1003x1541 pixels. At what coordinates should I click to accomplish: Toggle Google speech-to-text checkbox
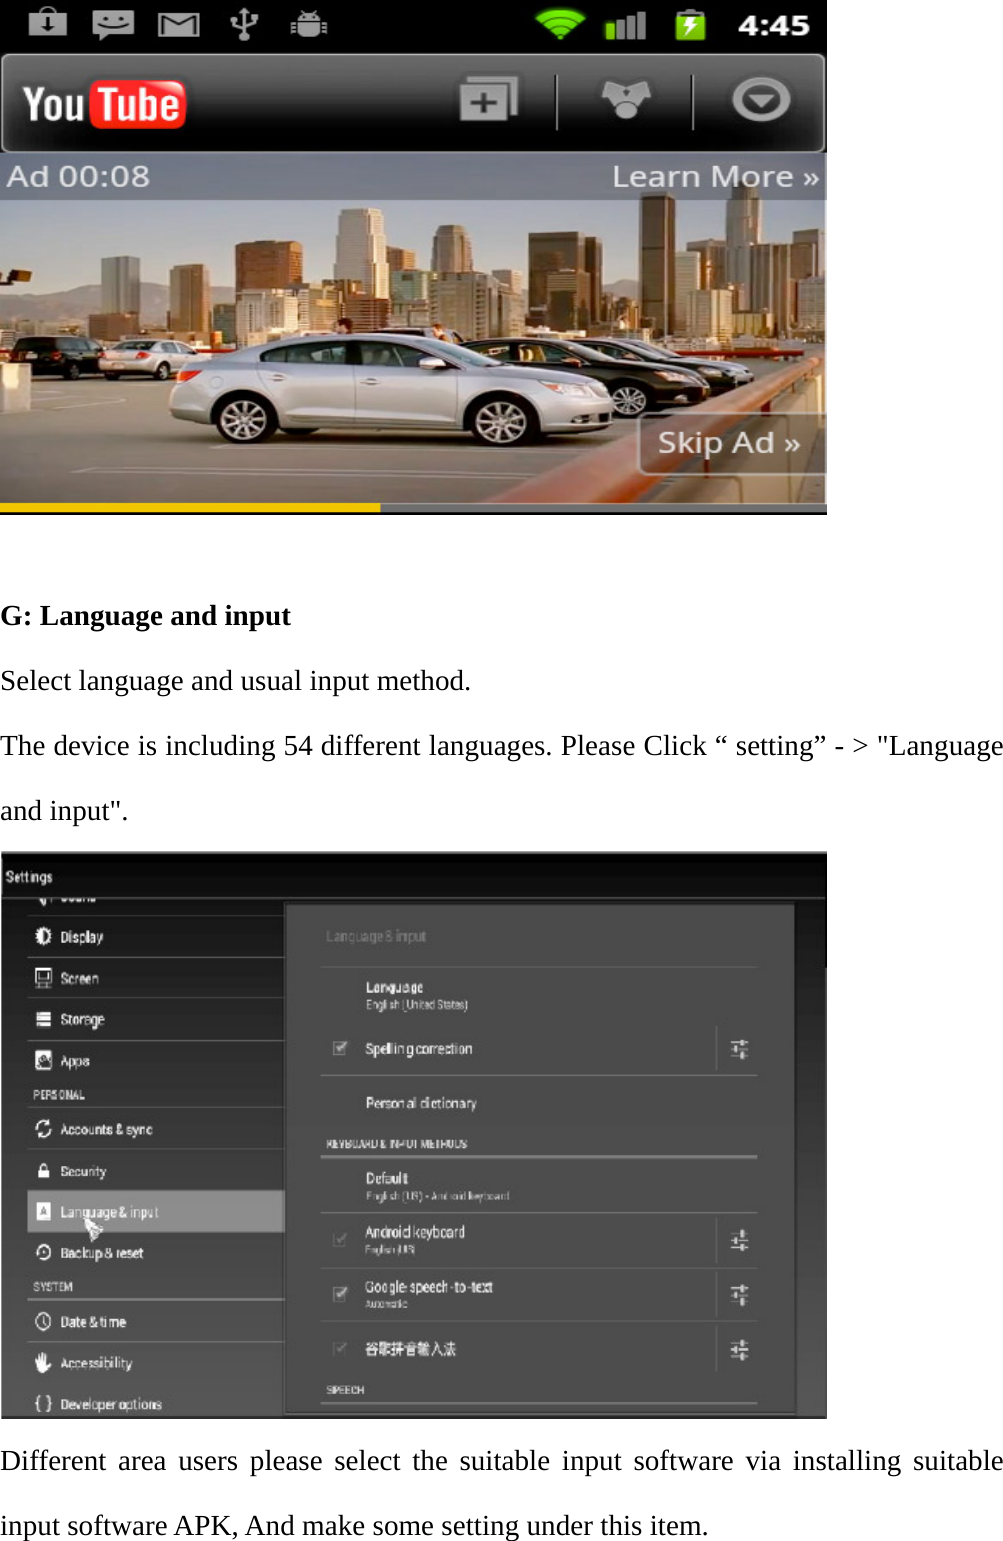(340, 1294)
